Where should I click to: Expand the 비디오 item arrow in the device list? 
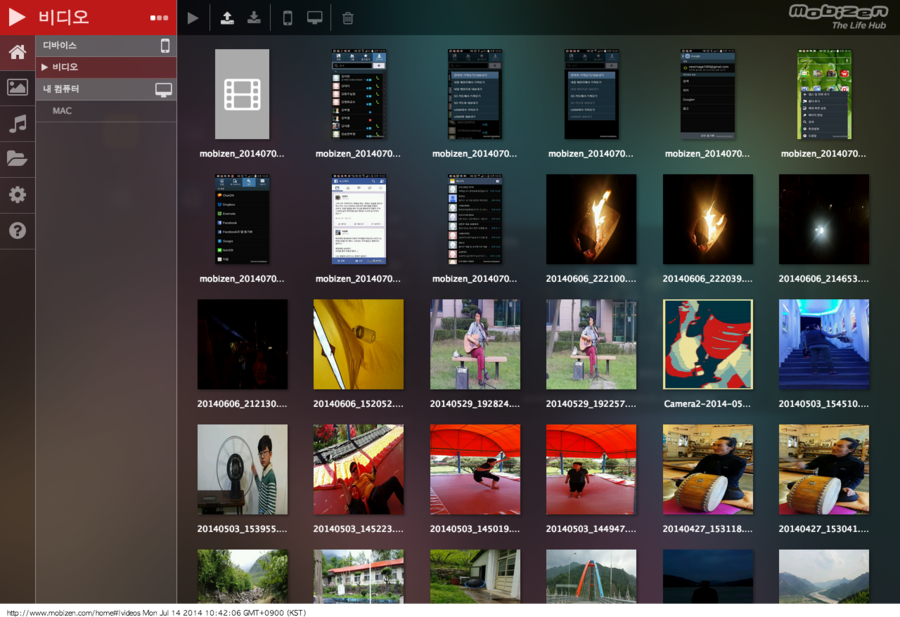[44, 67]
